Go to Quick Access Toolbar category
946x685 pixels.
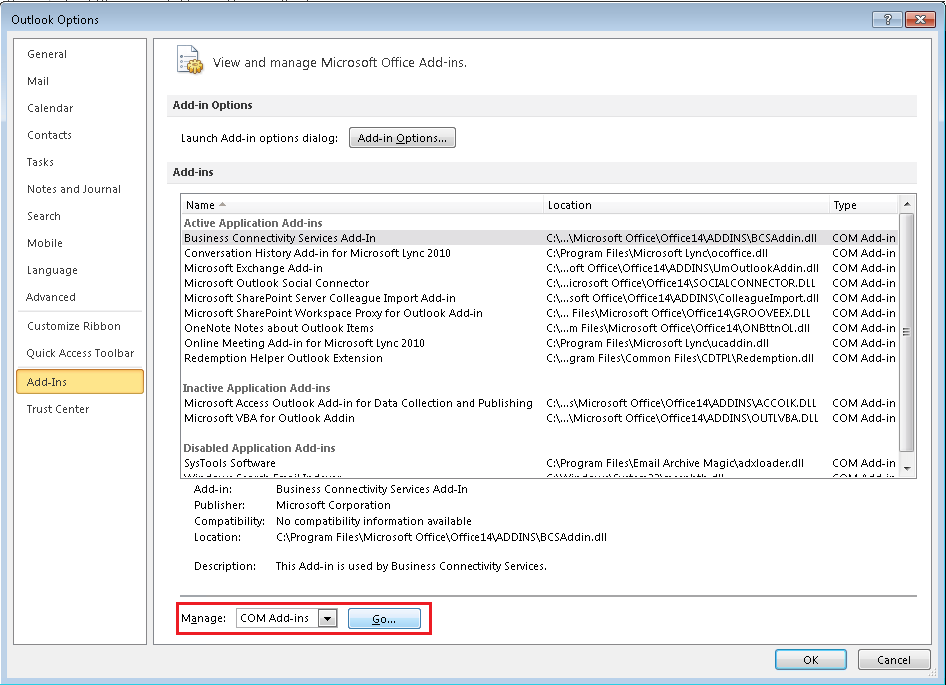(80, 353)
